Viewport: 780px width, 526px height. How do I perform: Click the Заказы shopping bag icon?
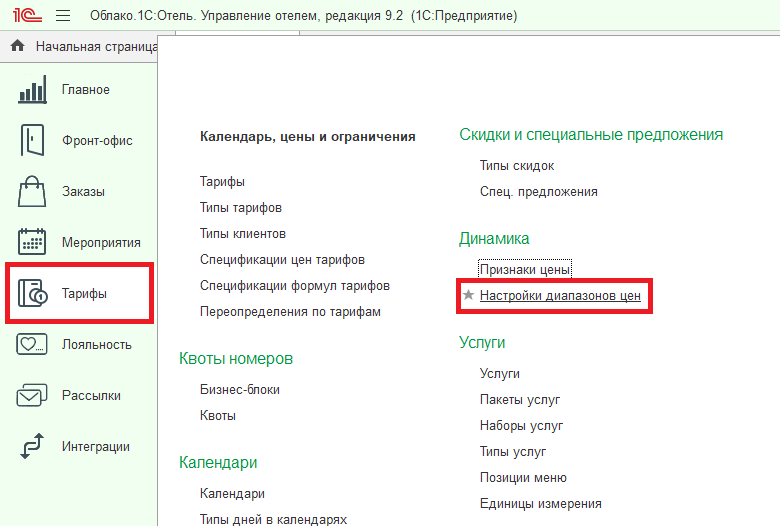pyautogui.click(x=32, y=192)
